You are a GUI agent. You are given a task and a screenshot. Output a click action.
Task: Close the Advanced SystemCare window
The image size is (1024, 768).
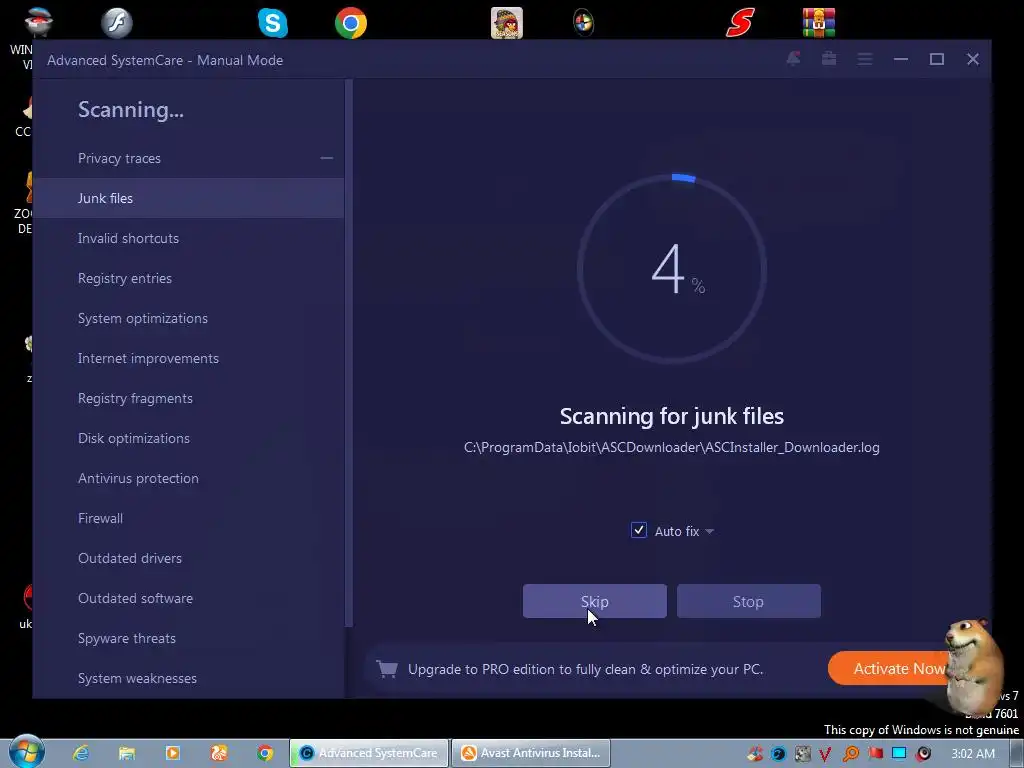coord(972,59)
